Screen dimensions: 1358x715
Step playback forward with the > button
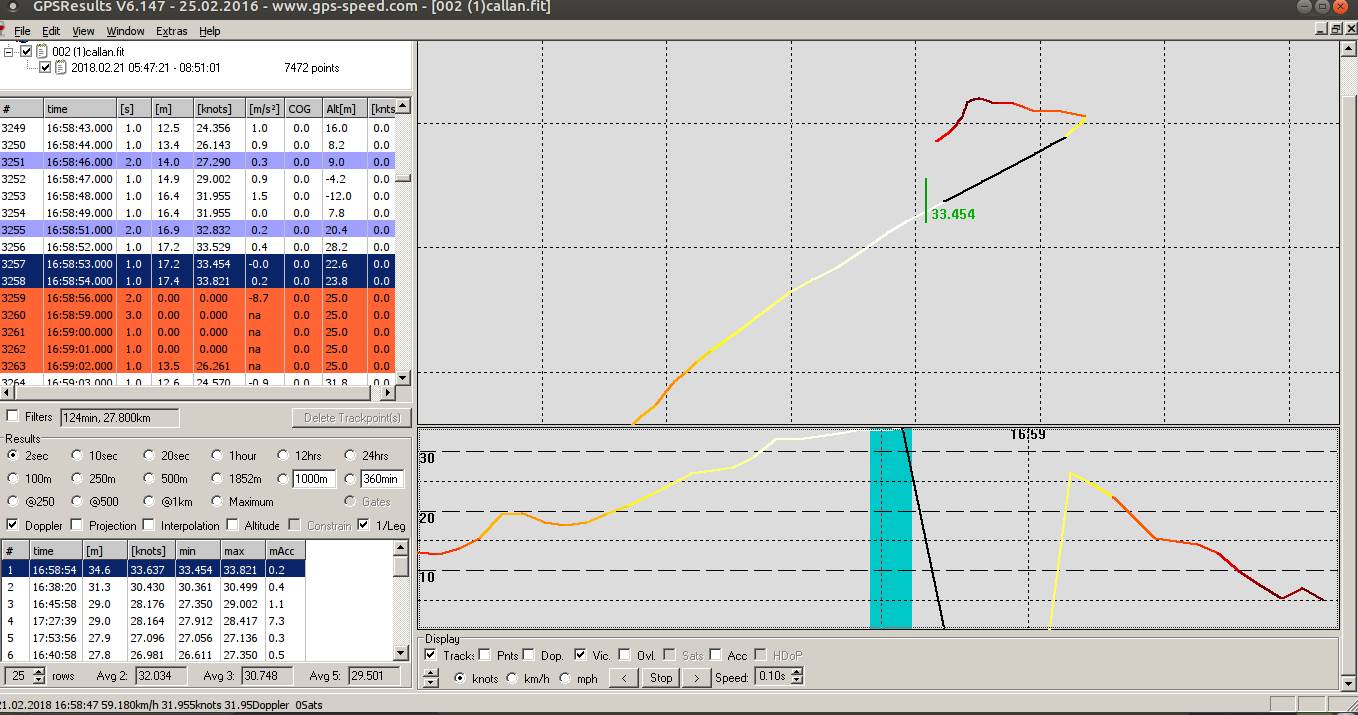pos(696,678)
